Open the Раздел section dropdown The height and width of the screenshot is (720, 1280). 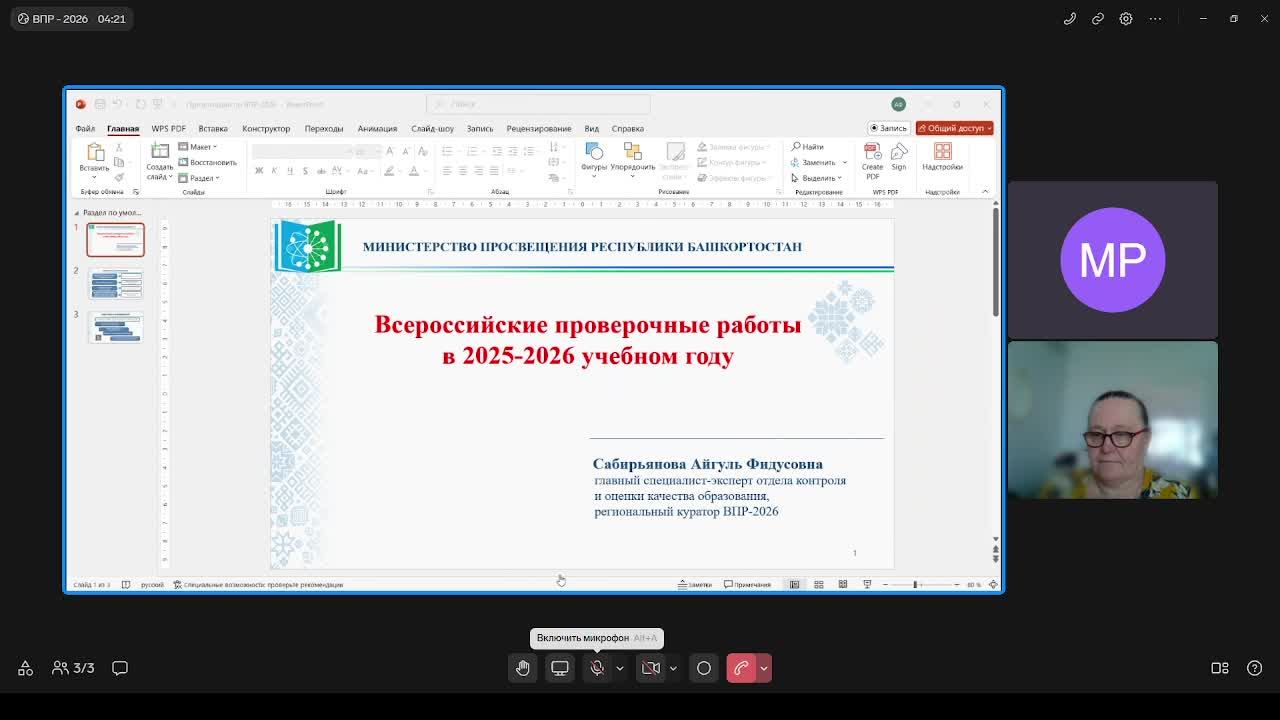199,178
